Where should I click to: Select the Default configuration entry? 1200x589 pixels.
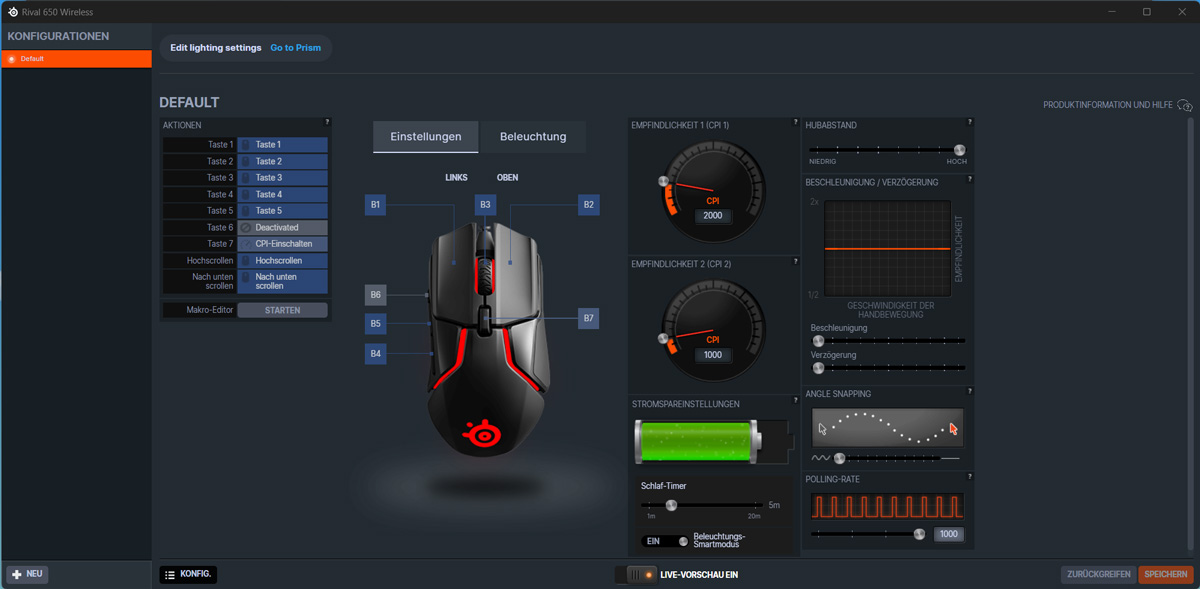tap(77, 59)
